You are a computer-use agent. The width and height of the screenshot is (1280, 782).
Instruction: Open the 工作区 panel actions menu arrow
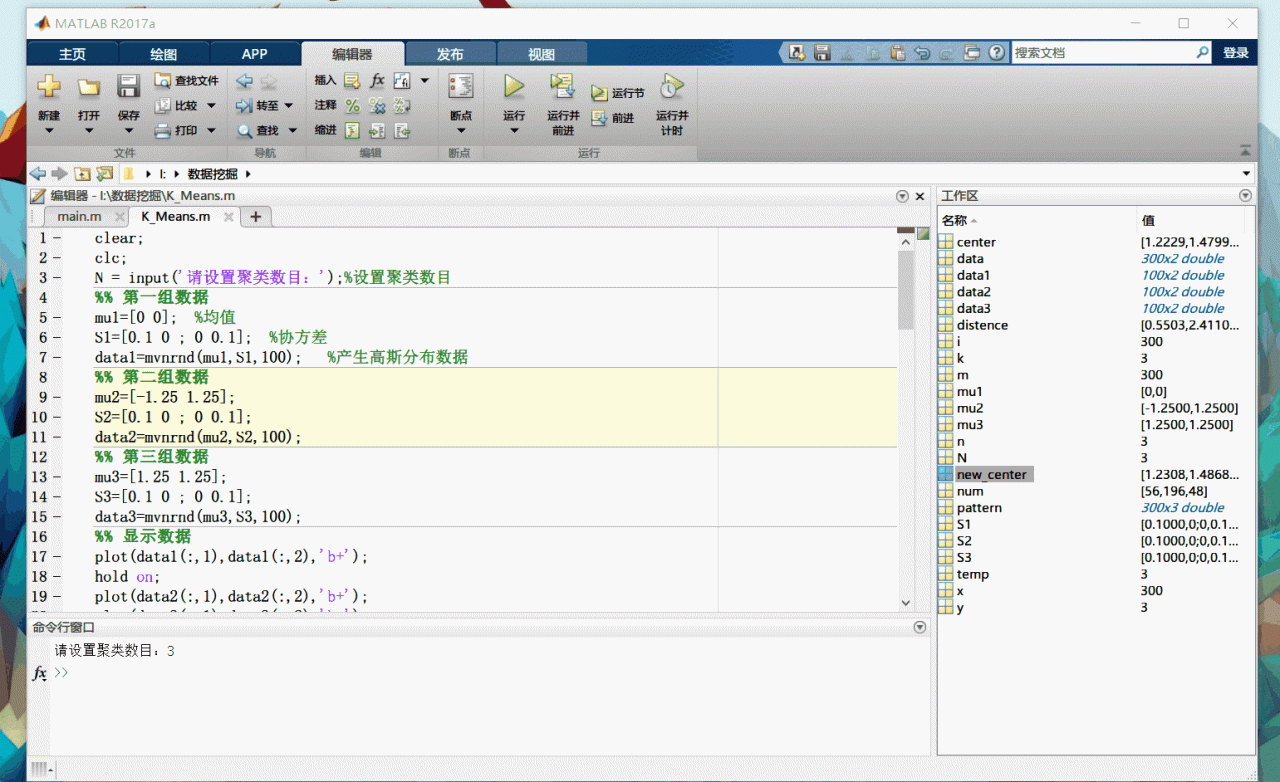1245,196
